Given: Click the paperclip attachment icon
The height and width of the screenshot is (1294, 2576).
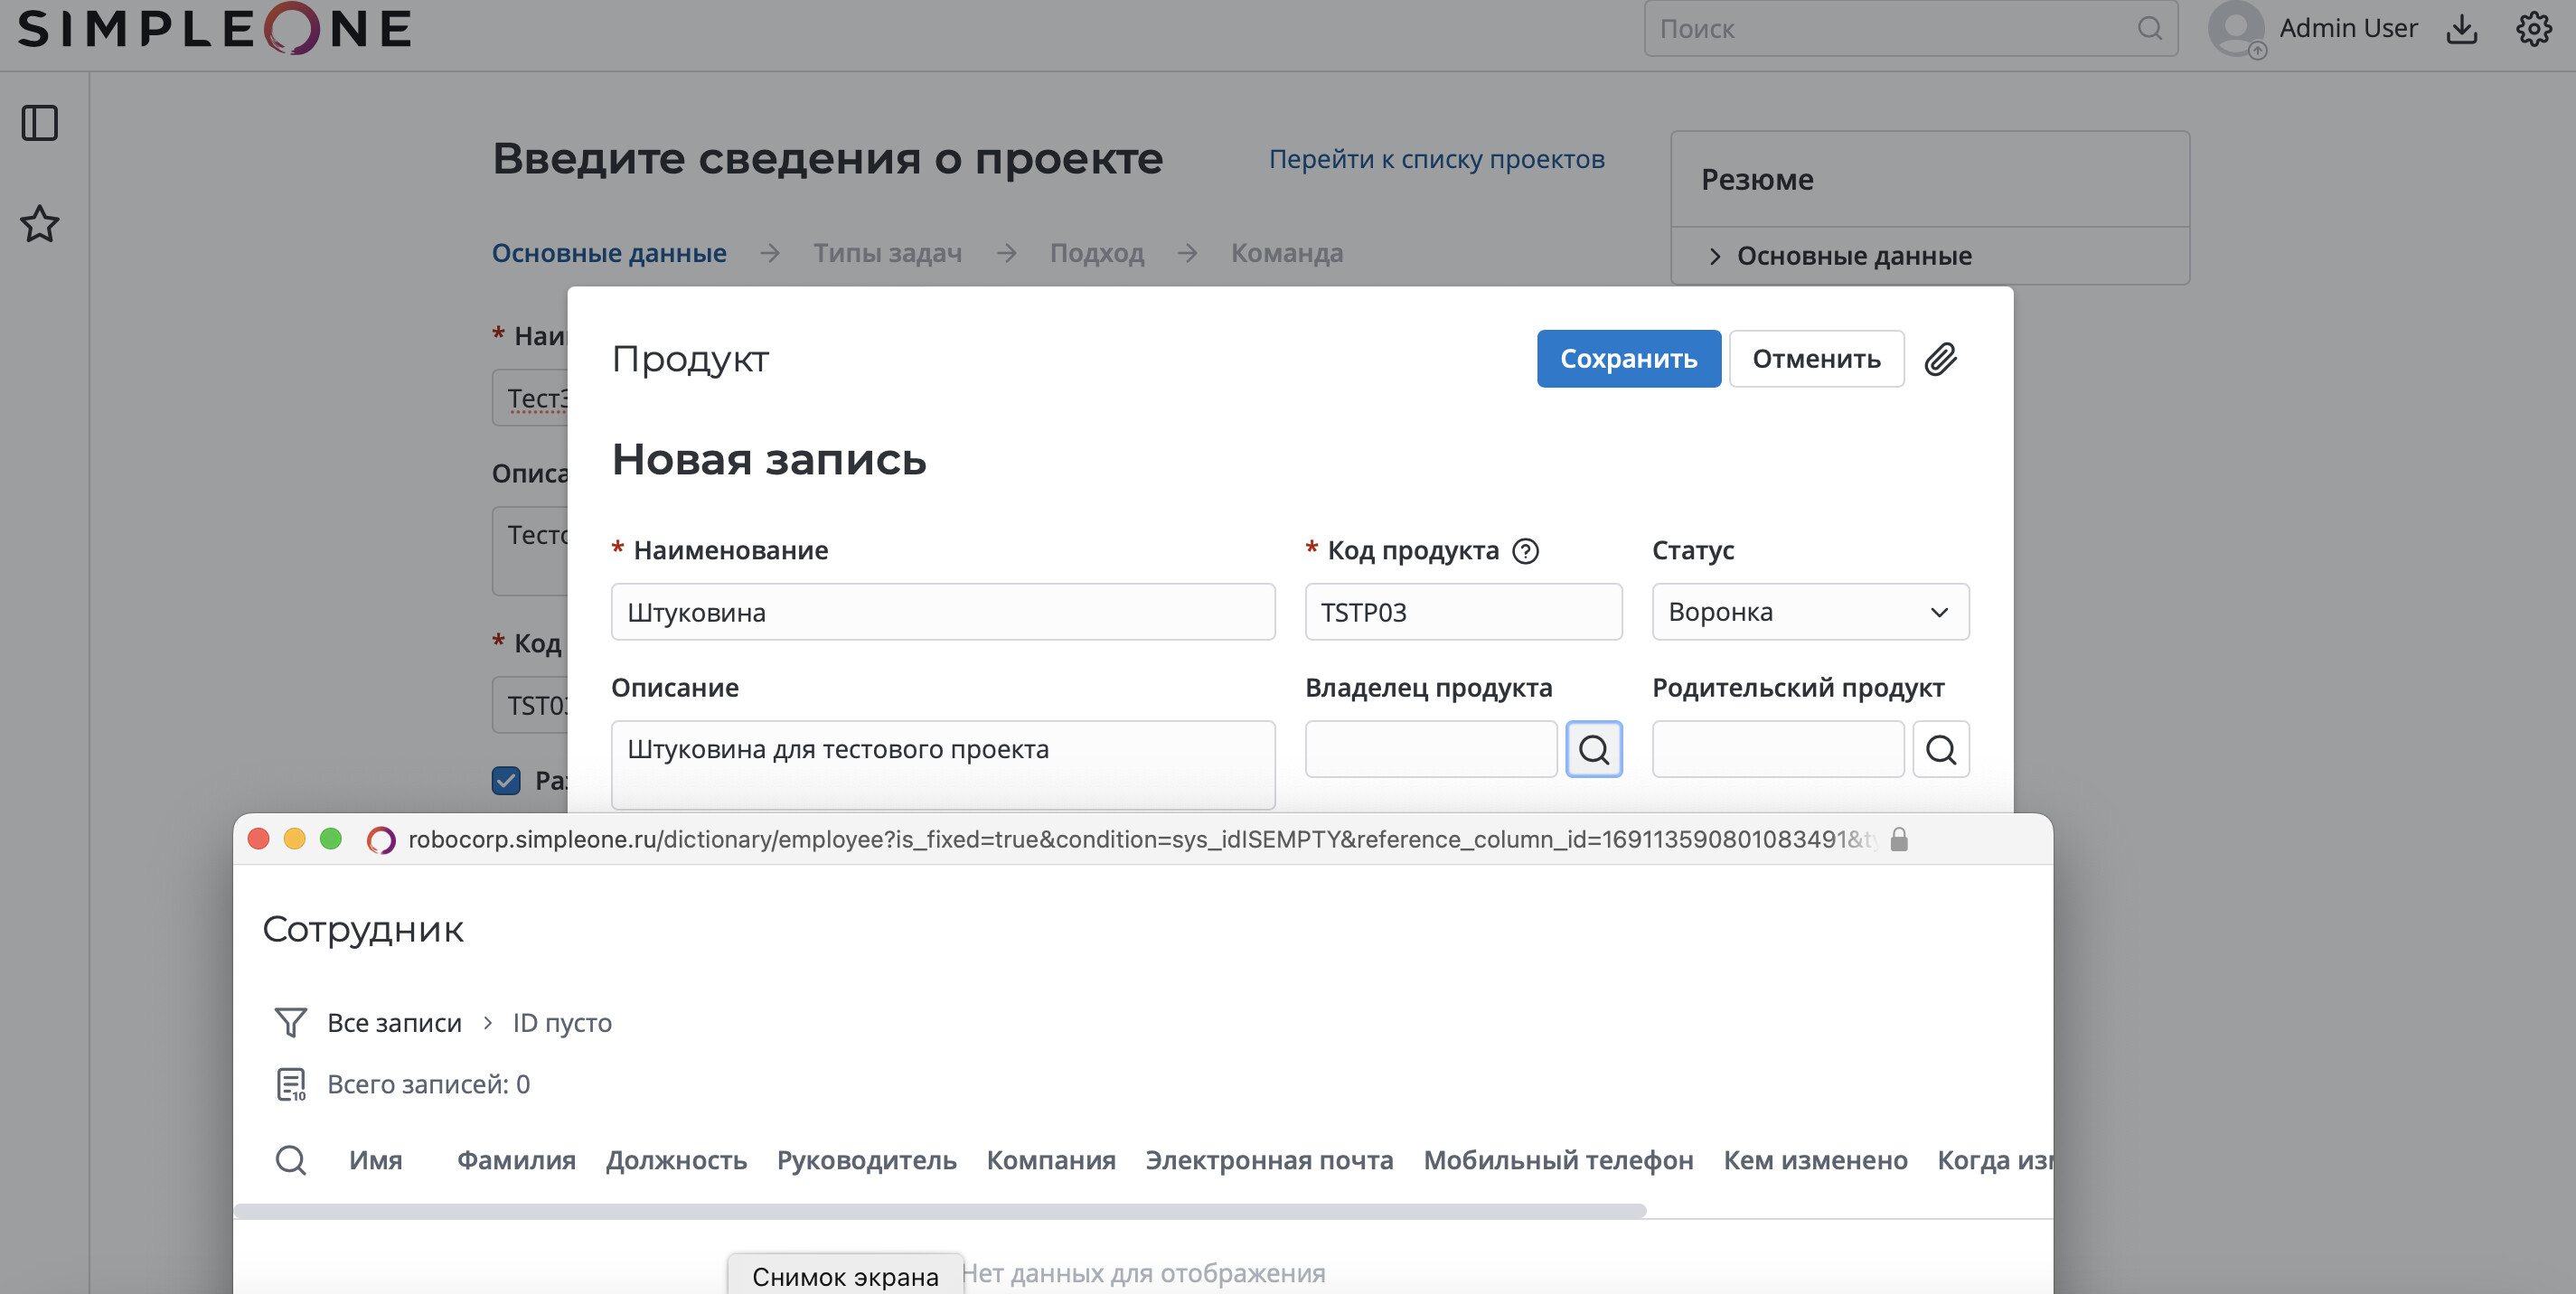Looking at the screenshot, I should tap(1940, 359).
